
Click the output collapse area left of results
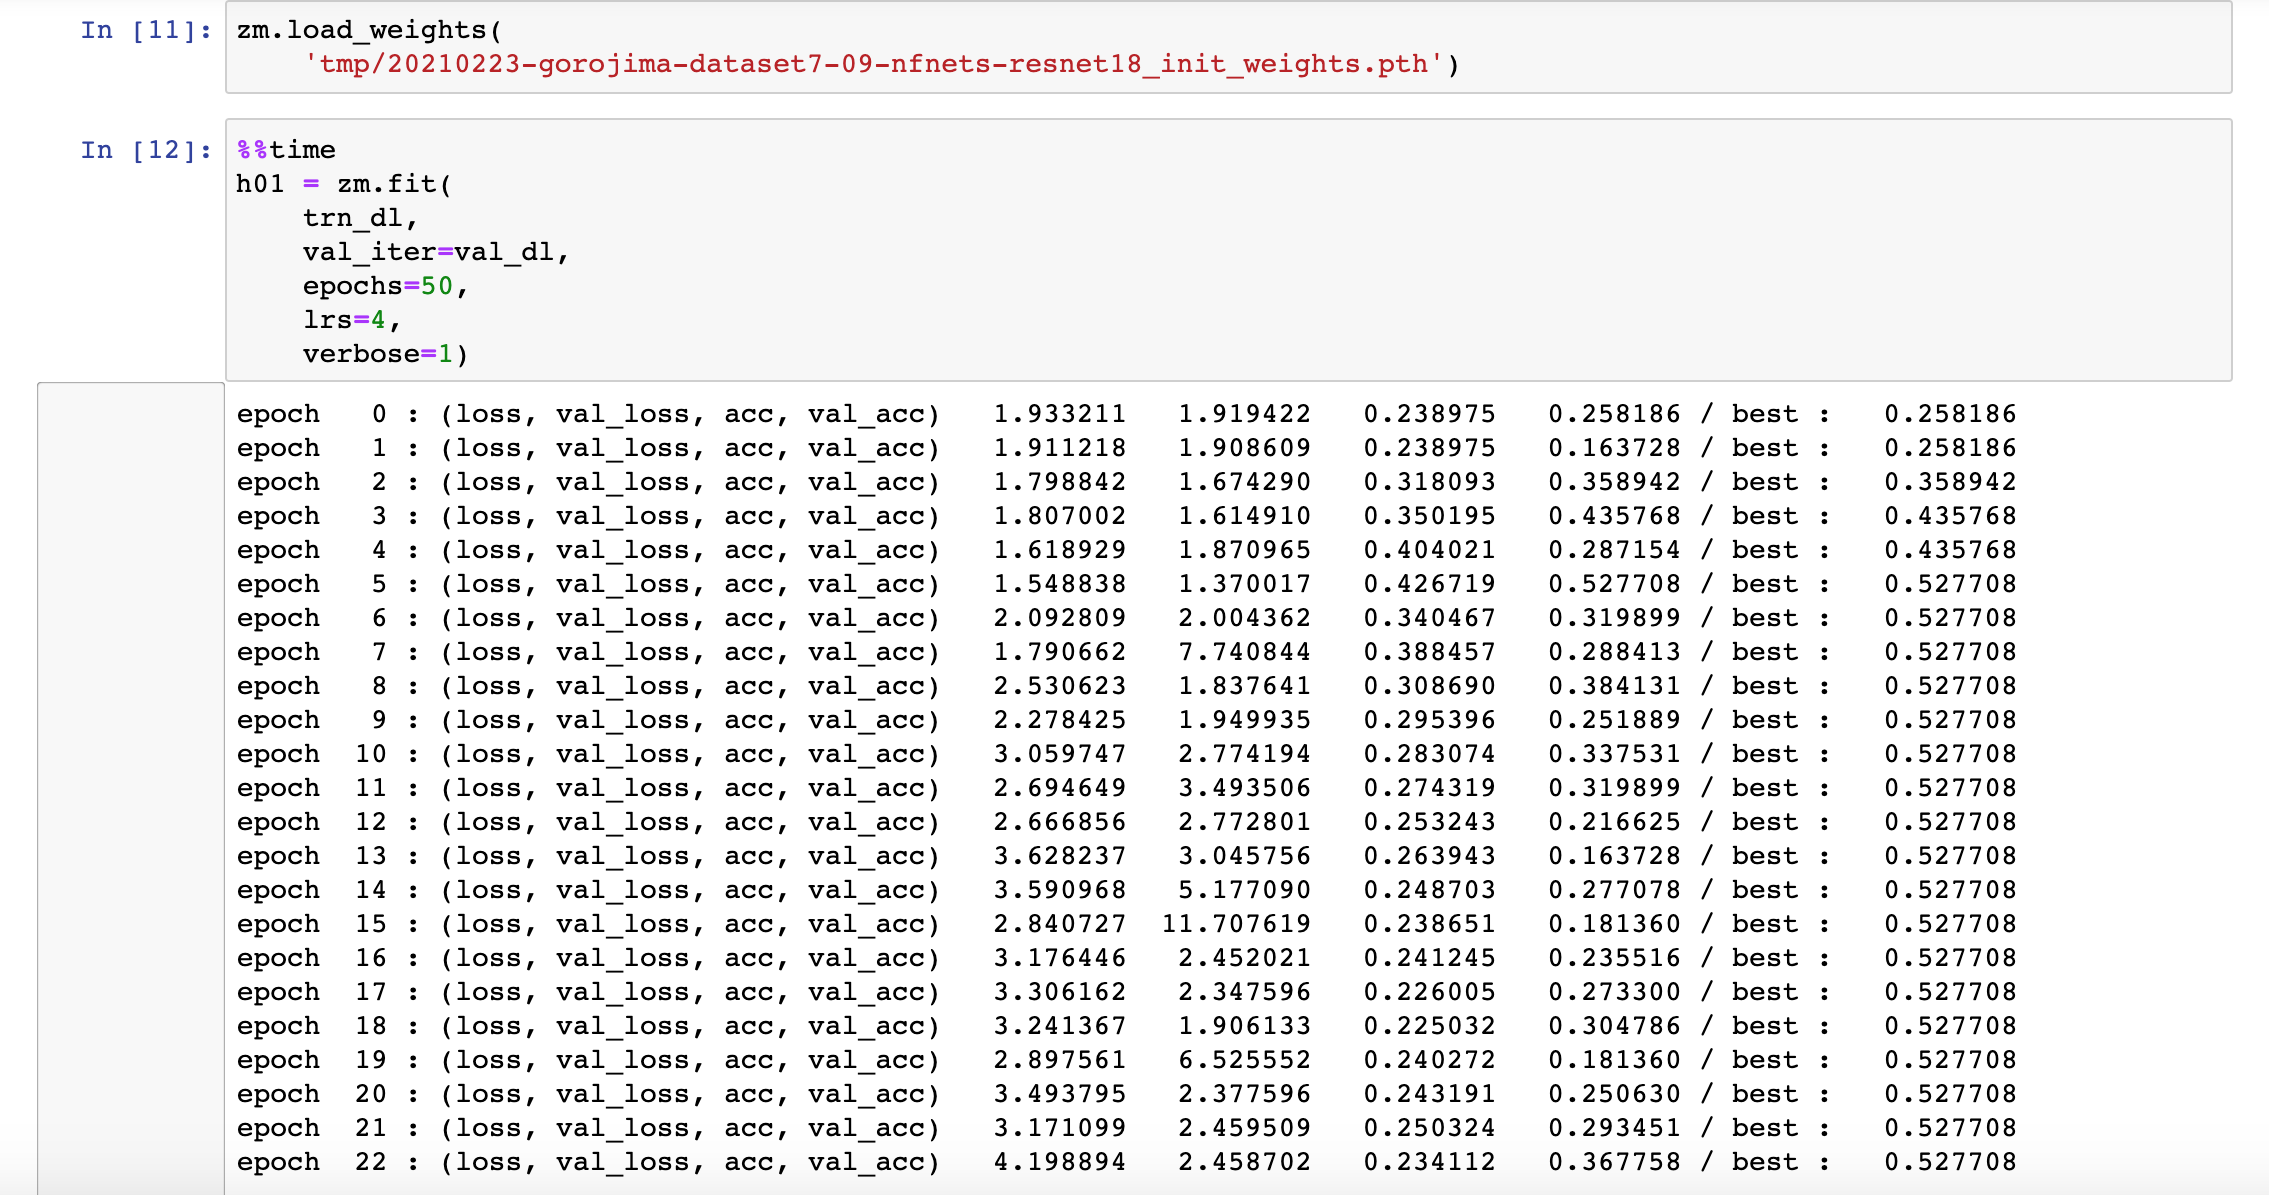point(131,788)
